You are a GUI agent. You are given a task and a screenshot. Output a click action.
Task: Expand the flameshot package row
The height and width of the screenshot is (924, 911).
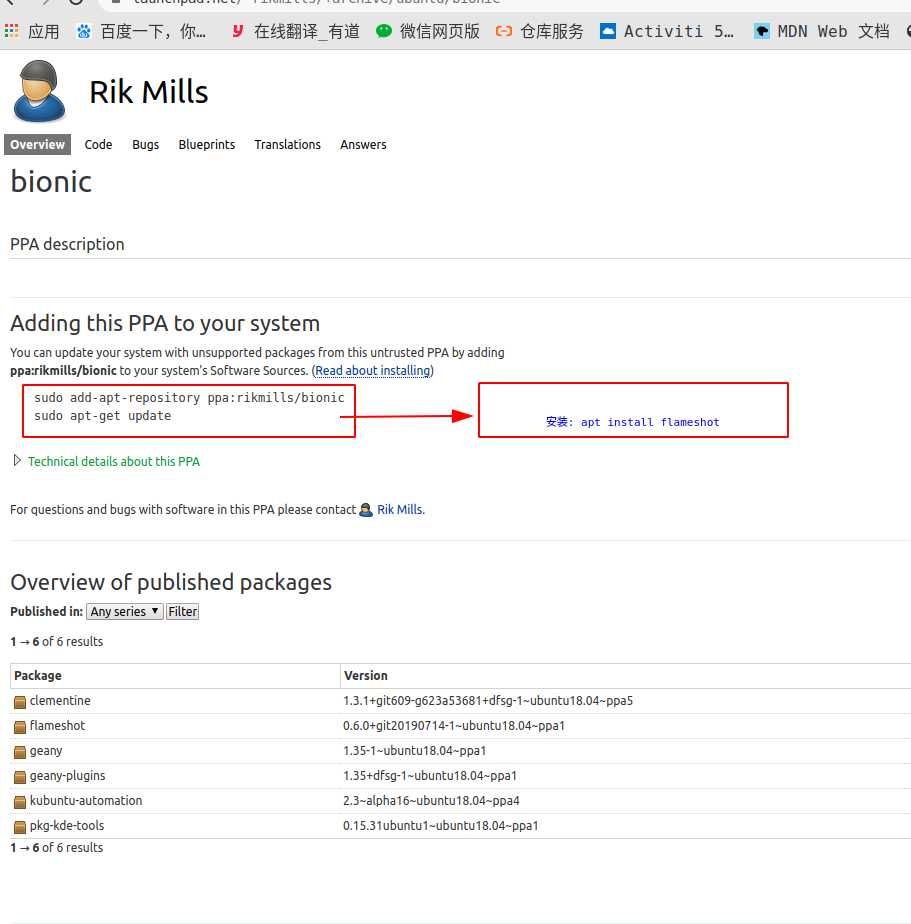461,726
